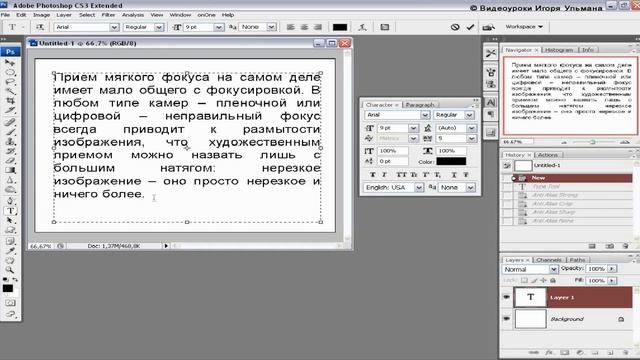Viewport: 640px width, 360px height.
Task: Delete current history state trash icon
Action: point(625,246)
